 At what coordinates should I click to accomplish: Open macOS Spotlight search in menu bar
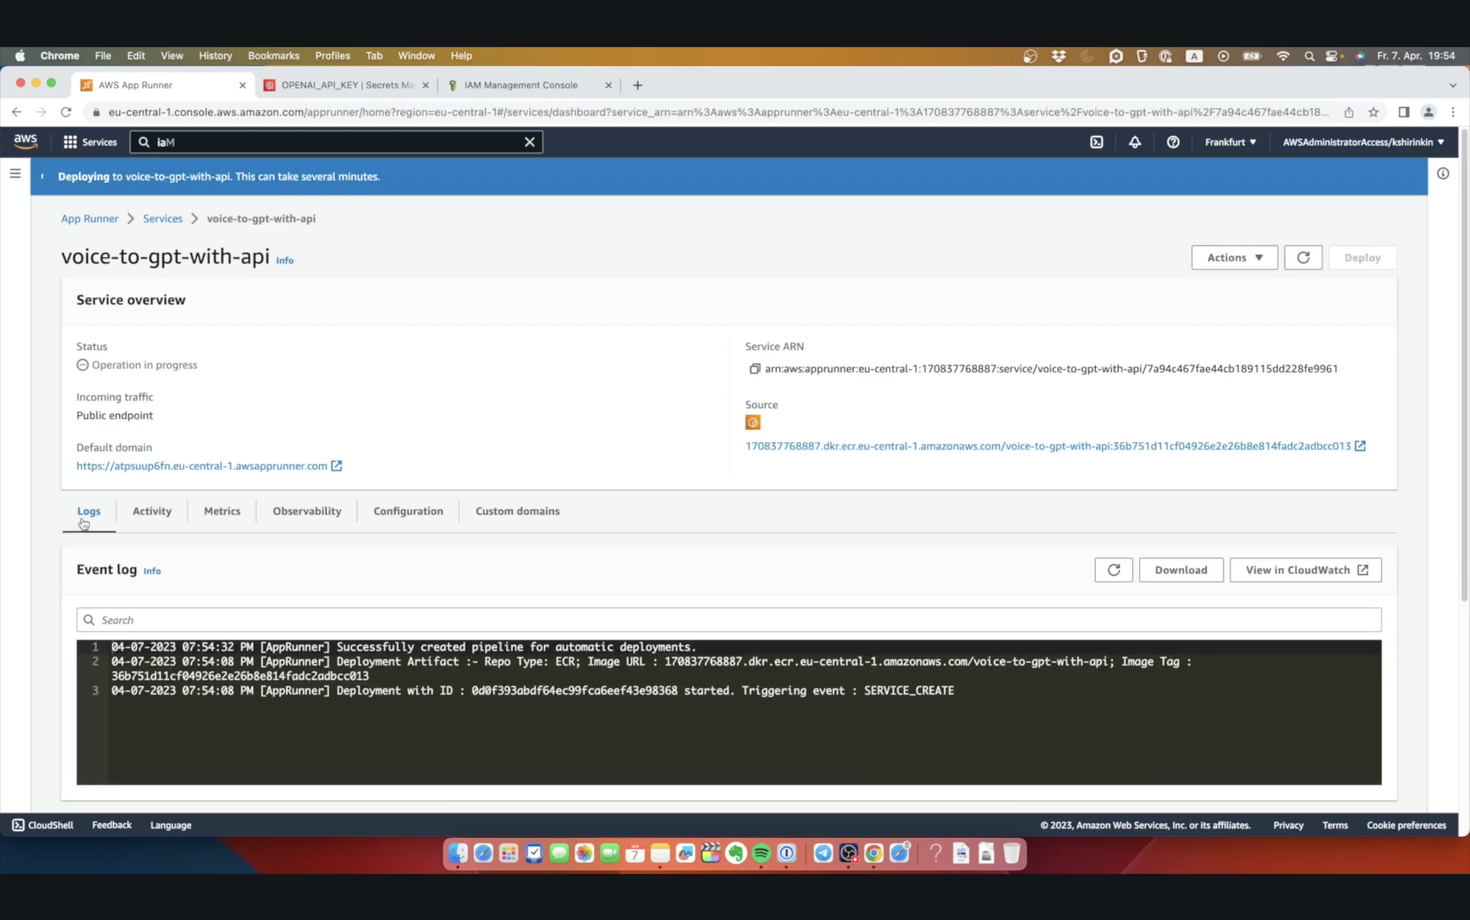click(1309, 56)
